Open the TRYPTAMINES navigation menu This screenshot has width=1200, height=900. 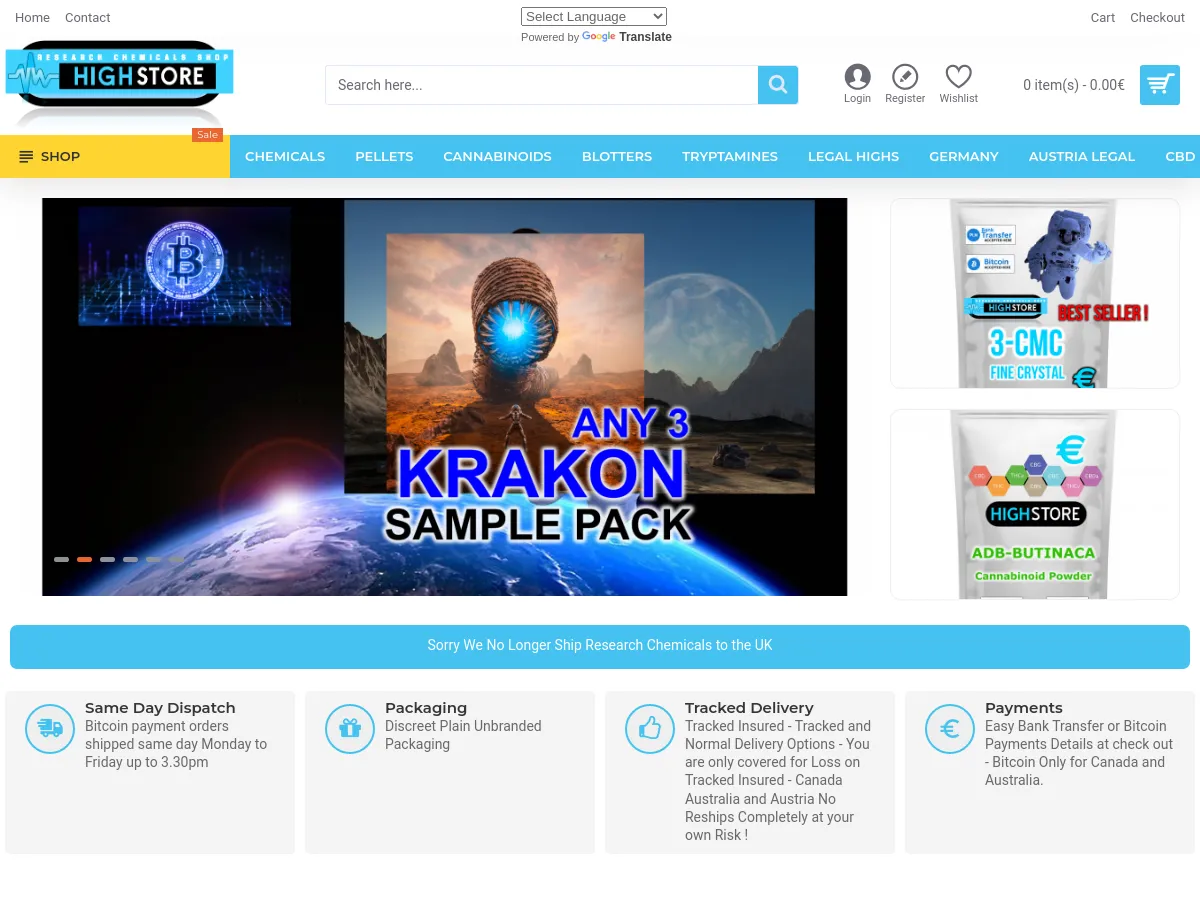[x=729, y=156]
